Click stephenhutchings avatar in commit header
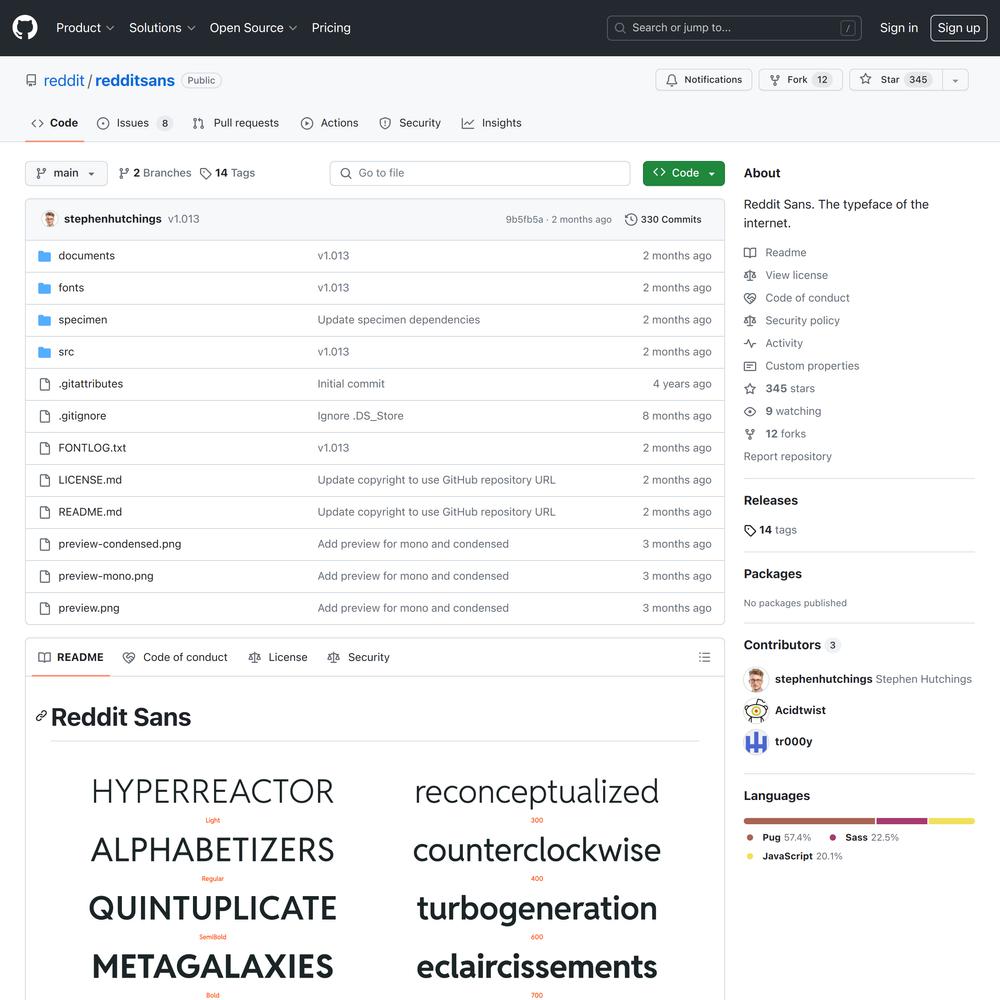 [x=49, y=219]
